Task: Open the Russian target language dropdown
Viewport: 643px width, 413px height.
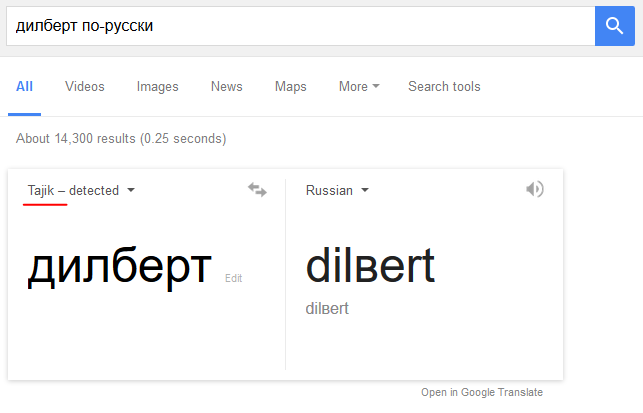Action: pos(337,190)
